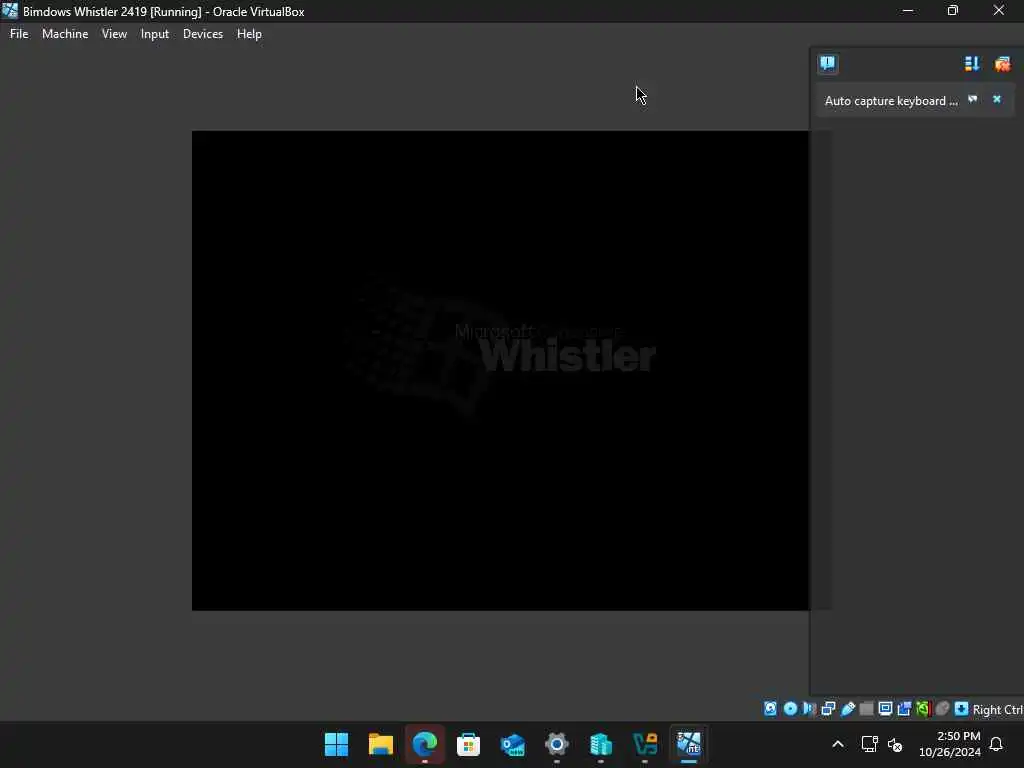Click the recording status icon
Image resolution: width=1024 pixels, height=768 pixels.
click(x=904, y=709)
